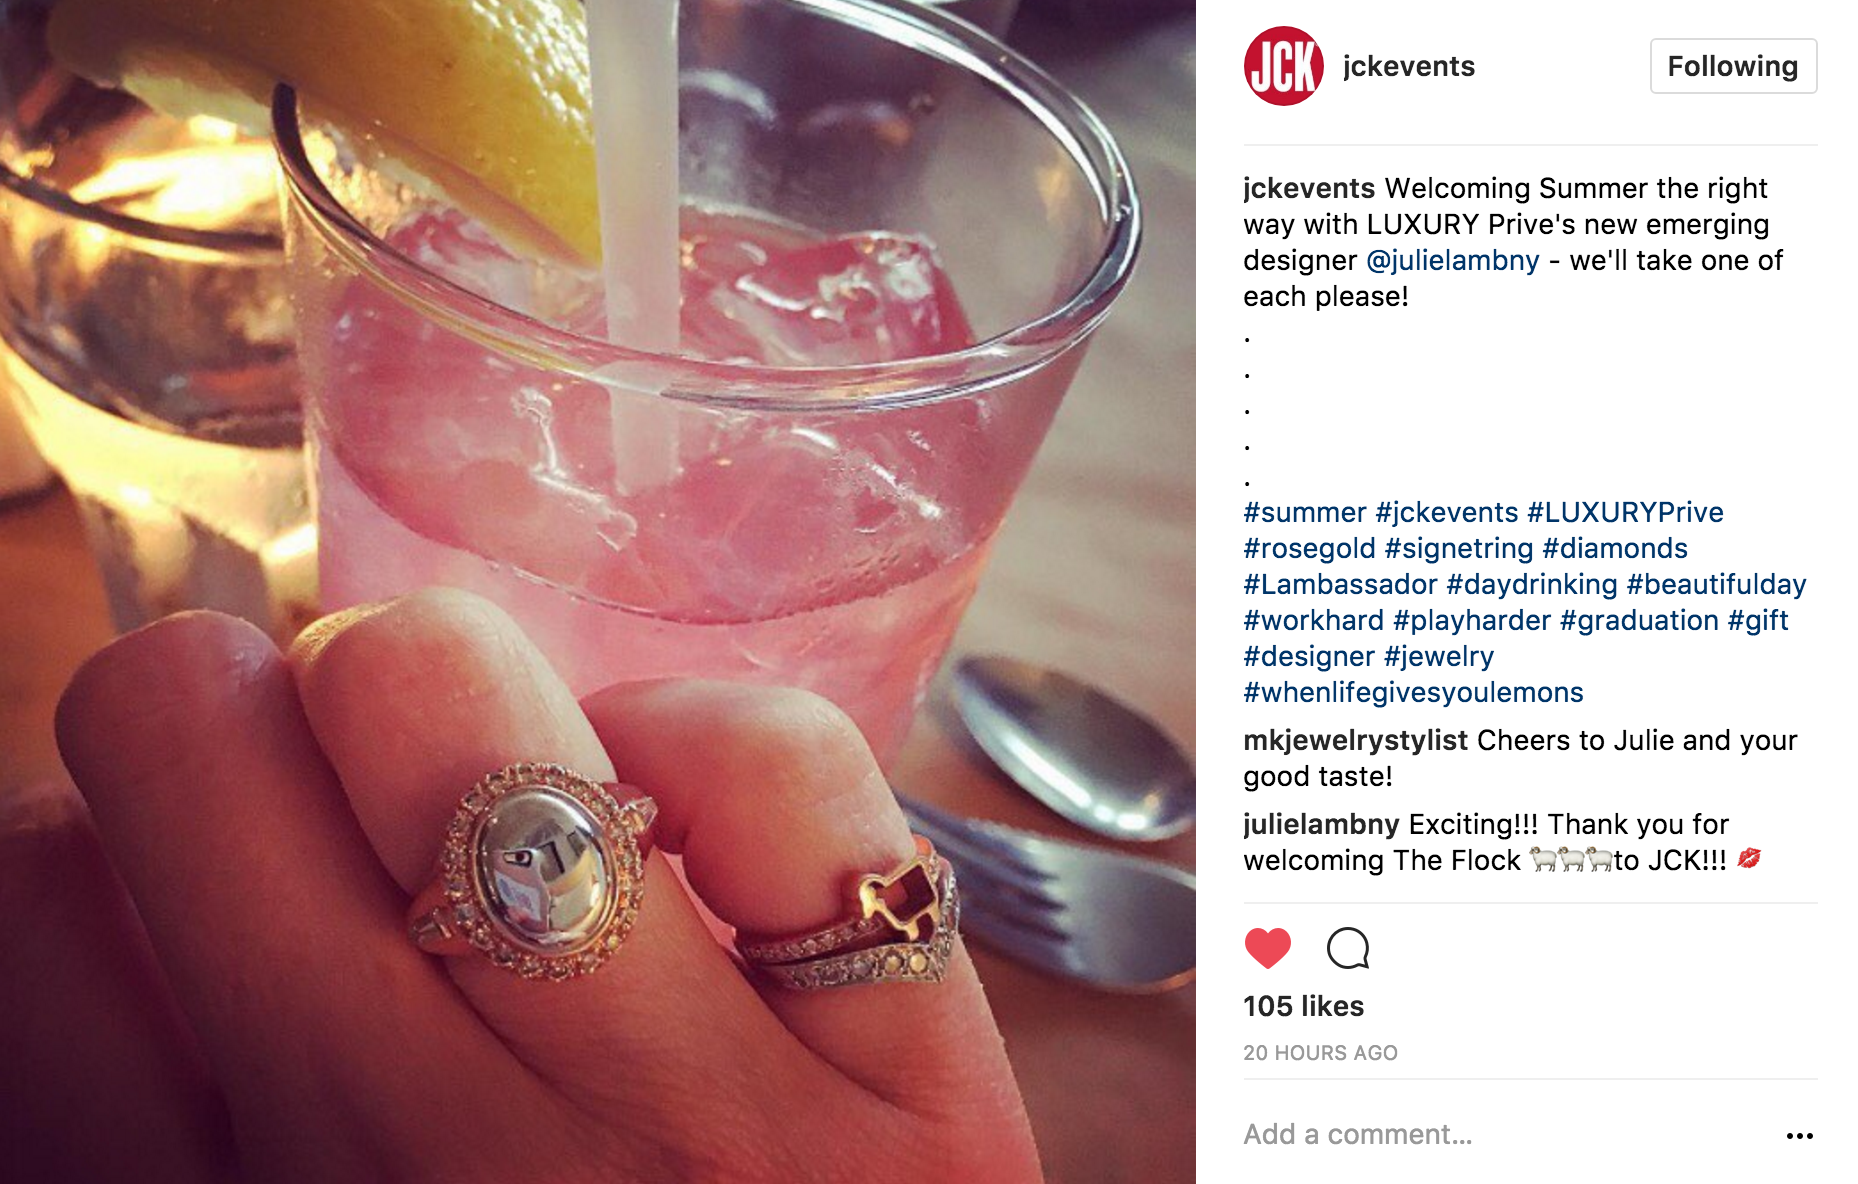The height and width of the screenshot is (1184, 1858).
Task: View the 105 likes list
Action: click(1303, 1006)
